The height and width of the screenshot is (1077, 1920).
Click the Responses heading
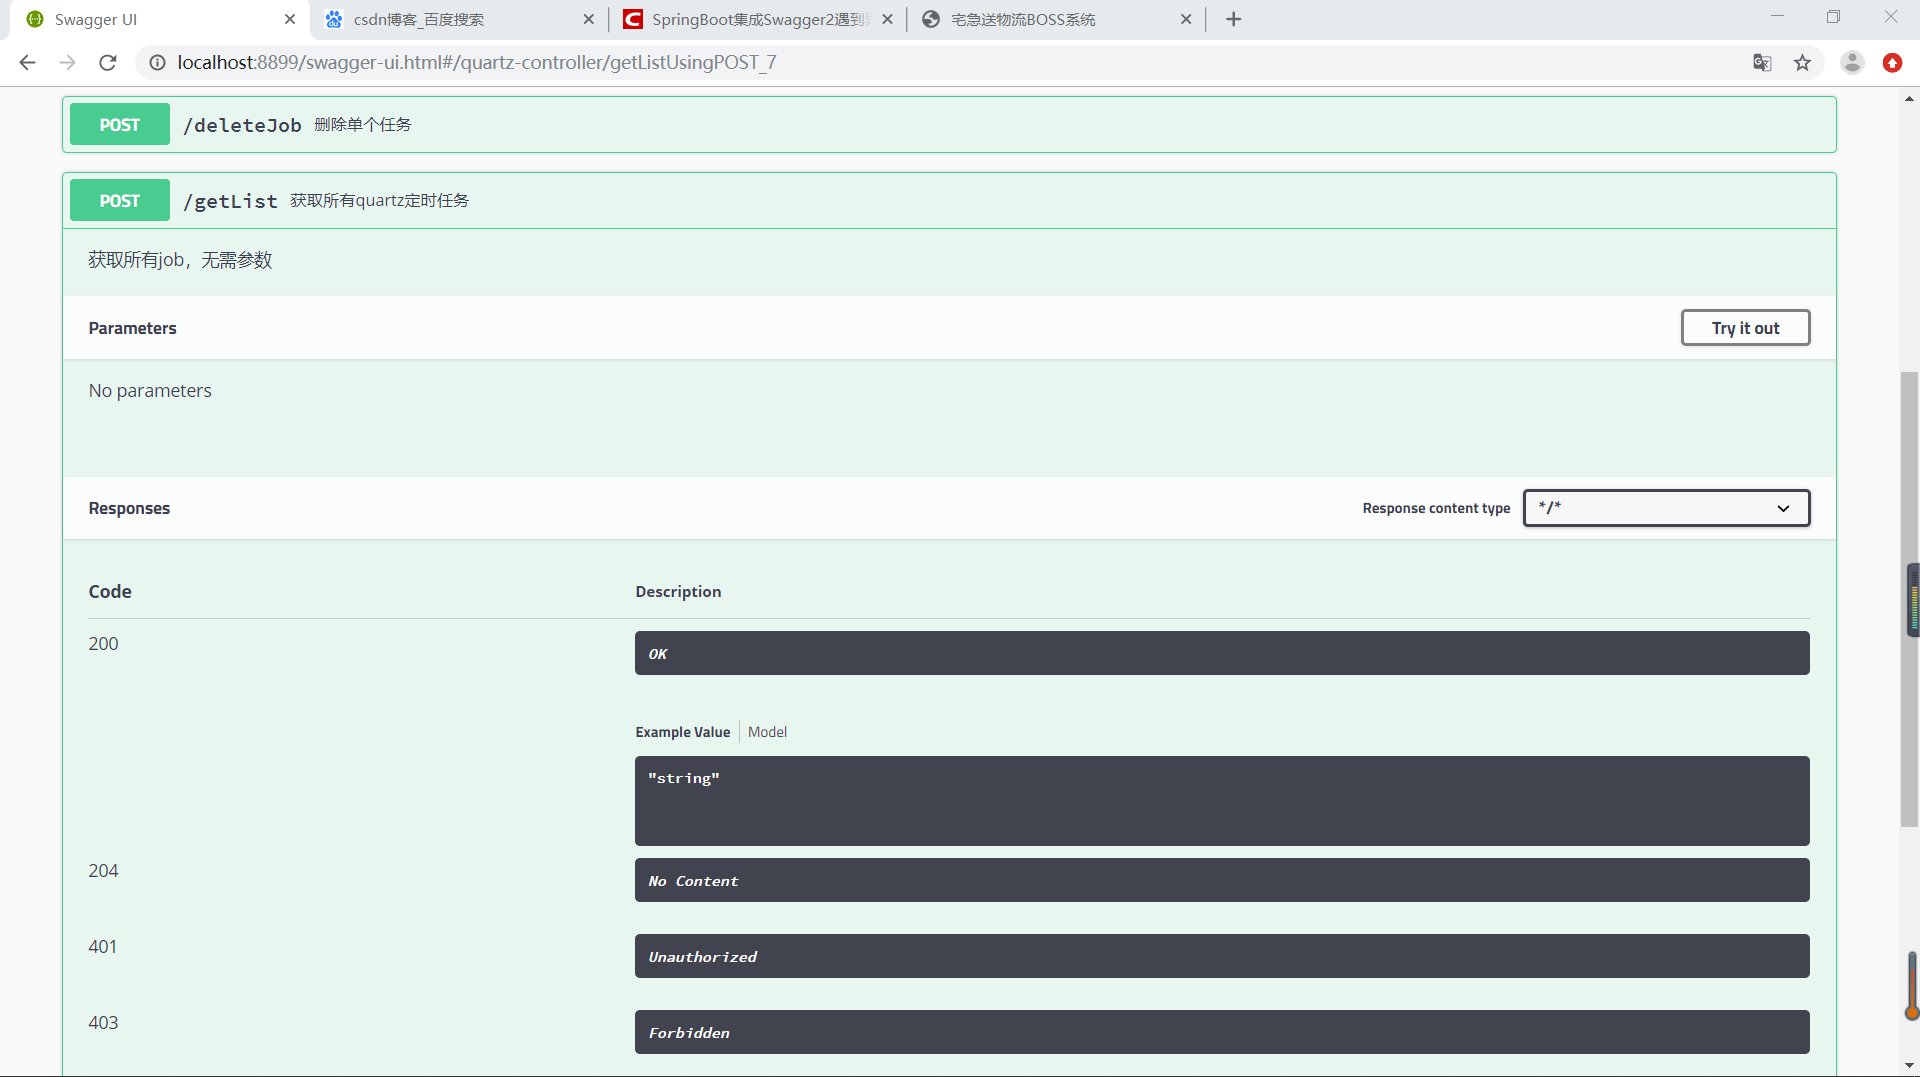coord(129,508)
